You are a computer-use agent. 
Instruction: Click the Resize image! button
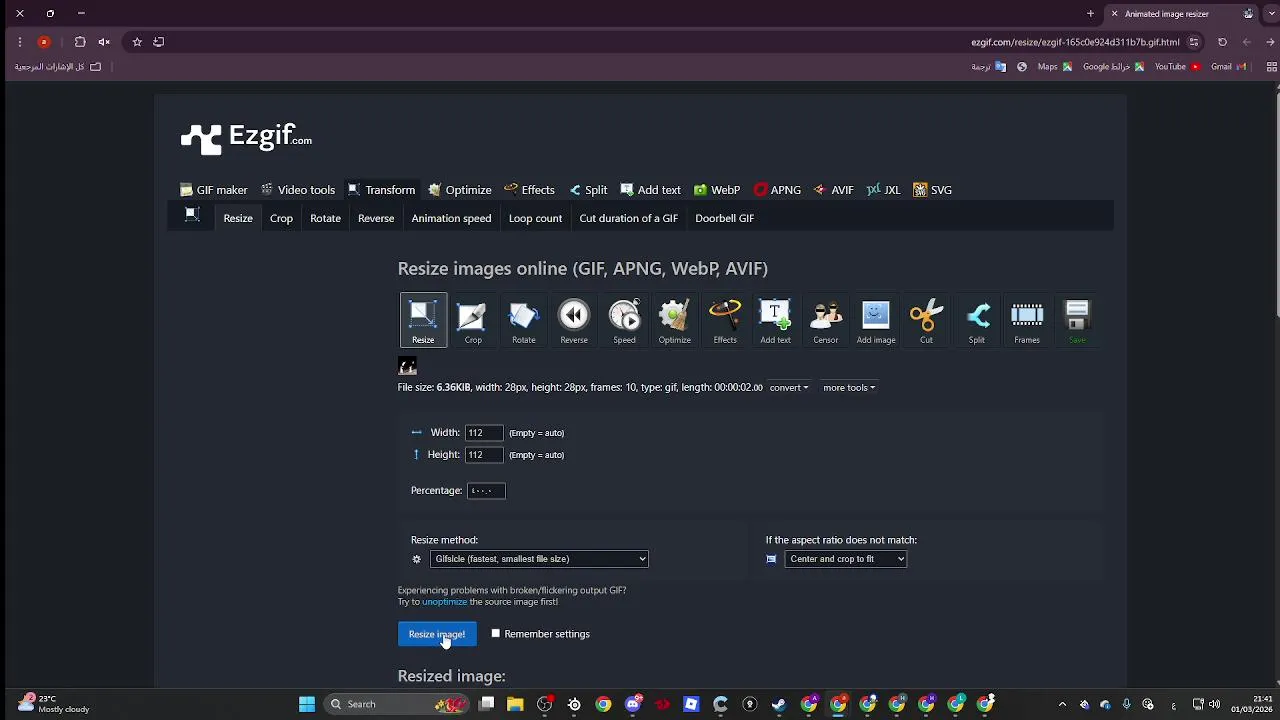tap(437, 634)
